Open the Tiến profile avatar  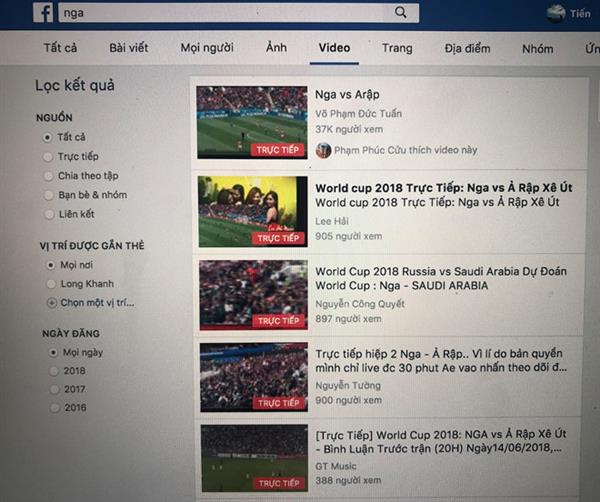[x=556, y=14]
